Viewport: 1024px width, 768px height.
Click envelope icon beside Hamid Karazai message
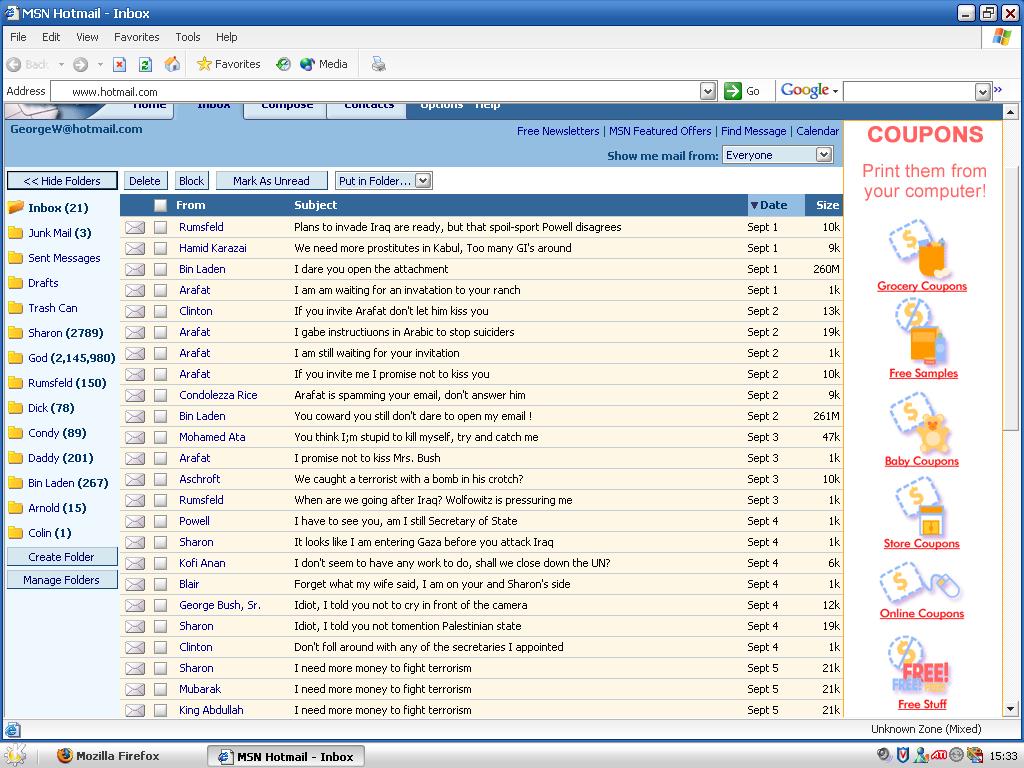135,248
